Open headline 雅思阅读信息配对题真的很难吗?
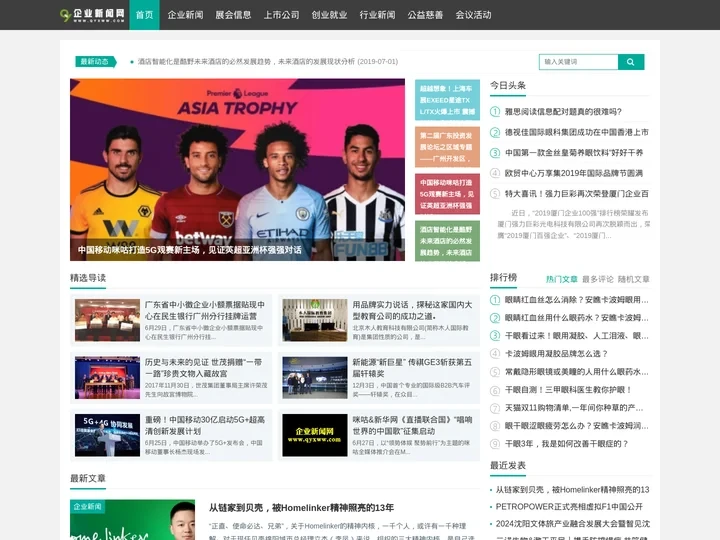The image size is (720, 540). pos(563,112)
